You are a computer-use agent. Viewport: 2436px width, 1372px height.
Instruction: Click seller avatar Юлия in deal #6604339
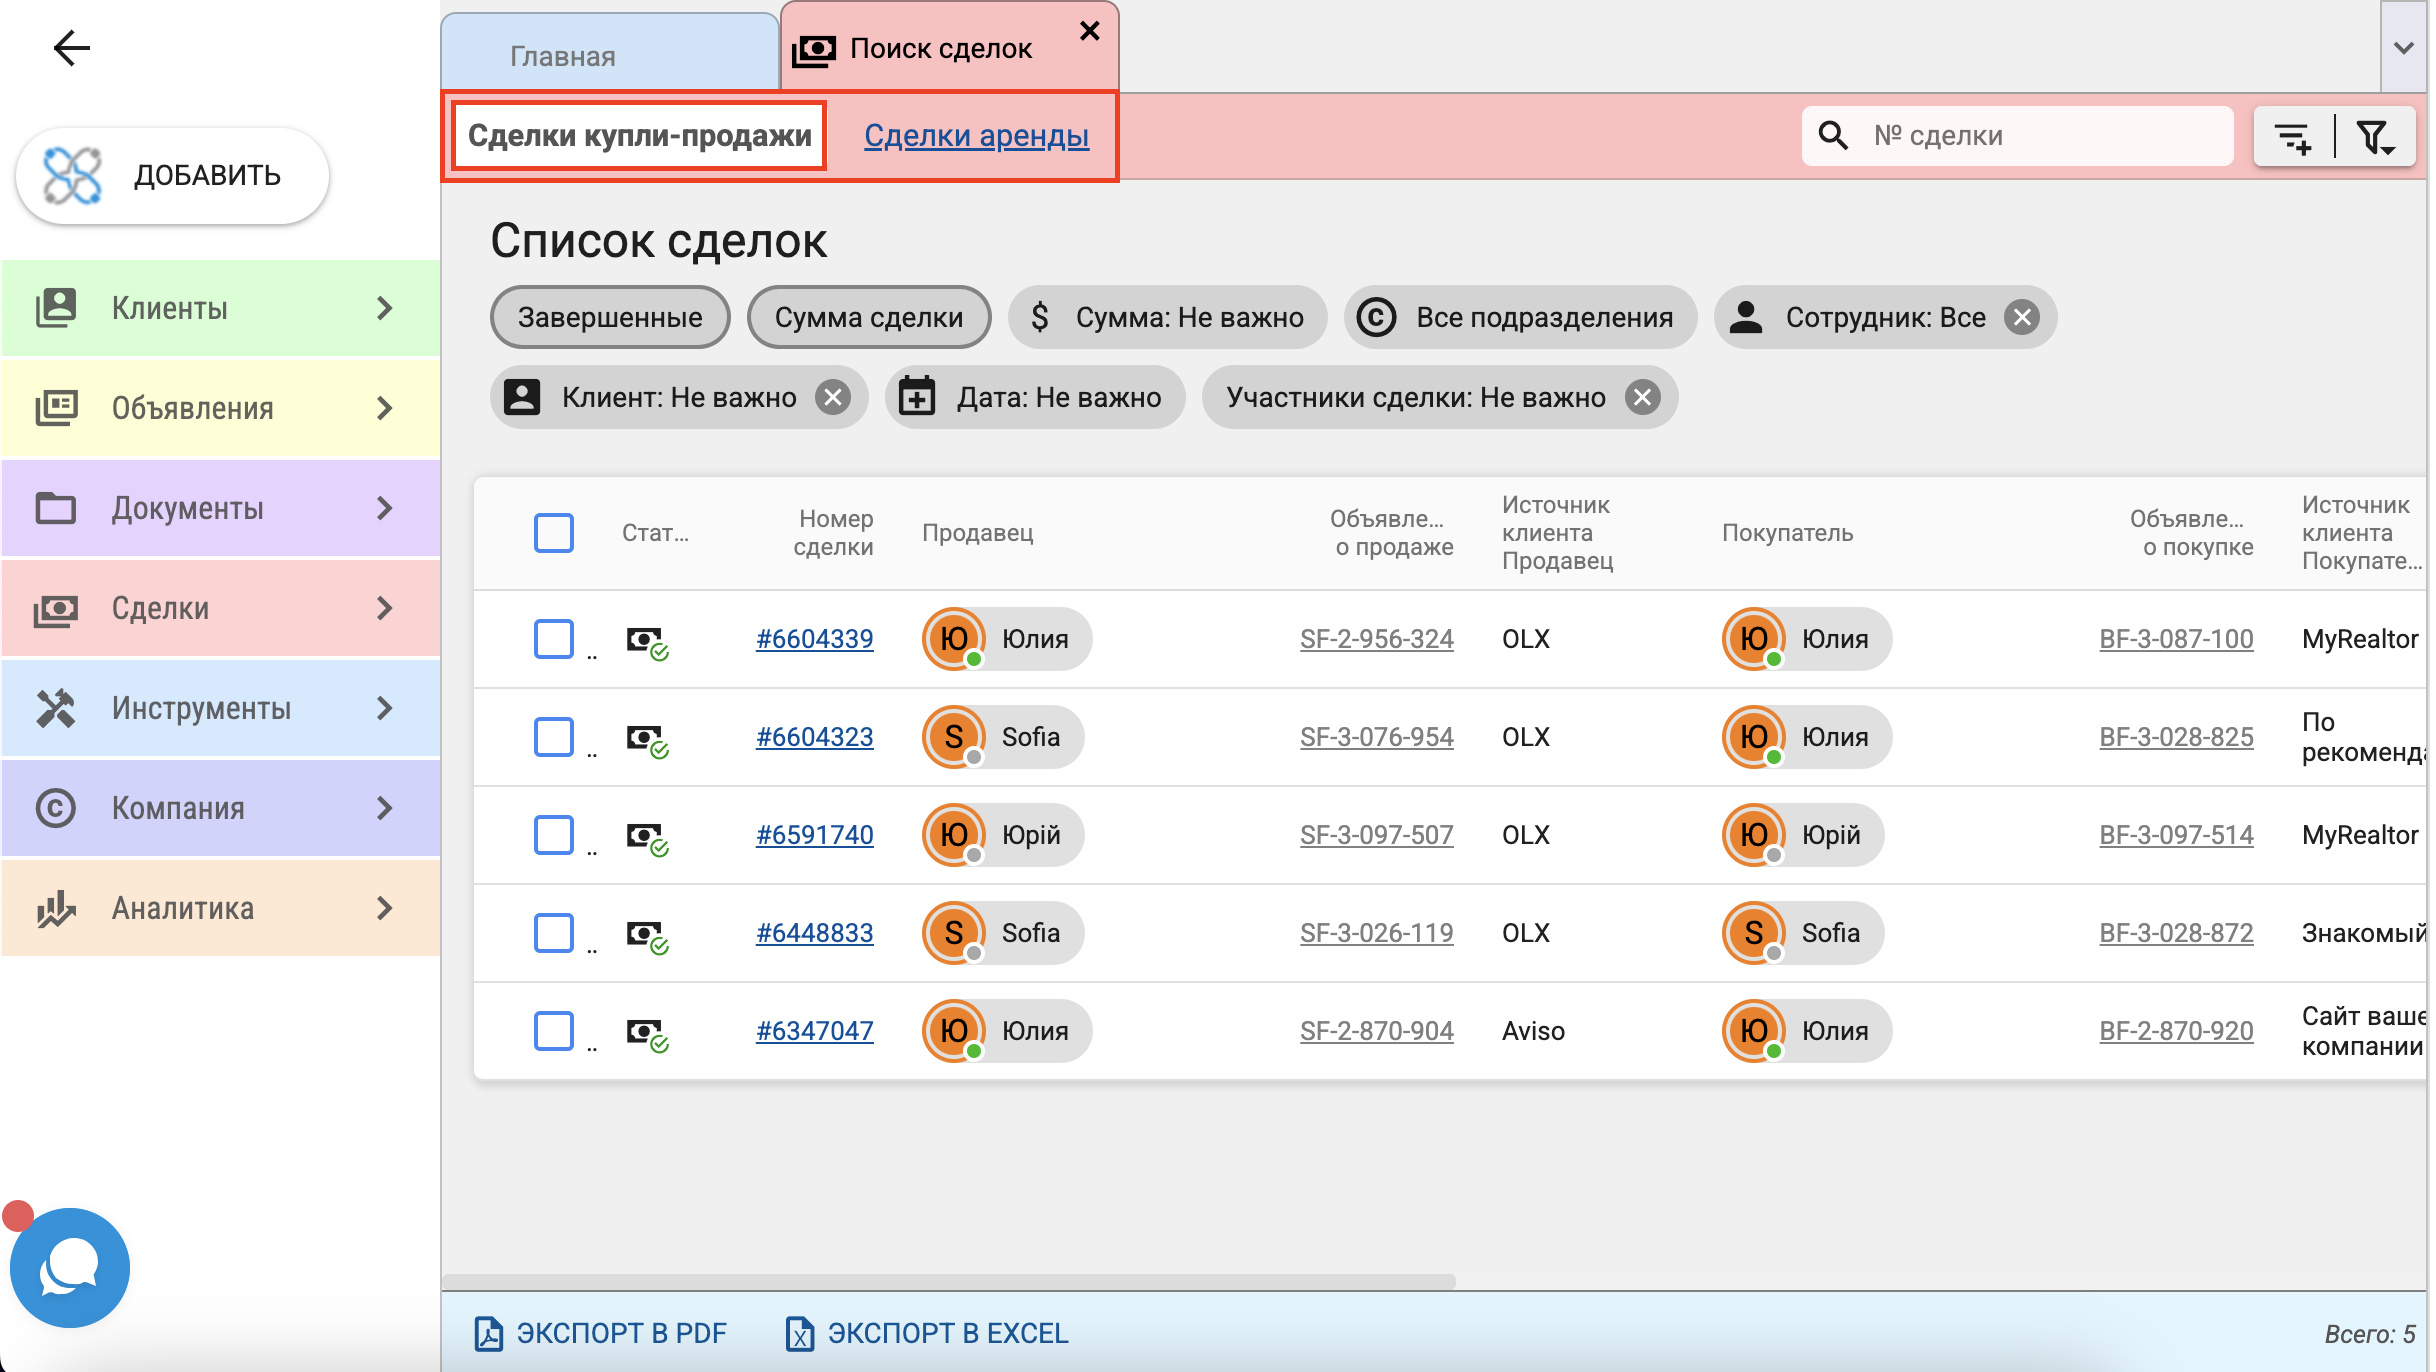[954, 638]
